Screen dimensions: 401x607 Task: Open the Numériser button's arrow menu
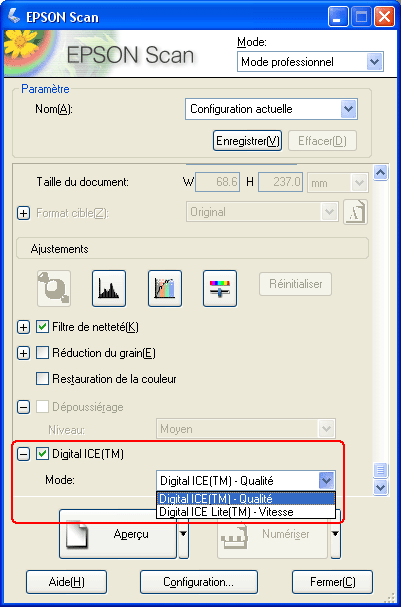point(336,534)
